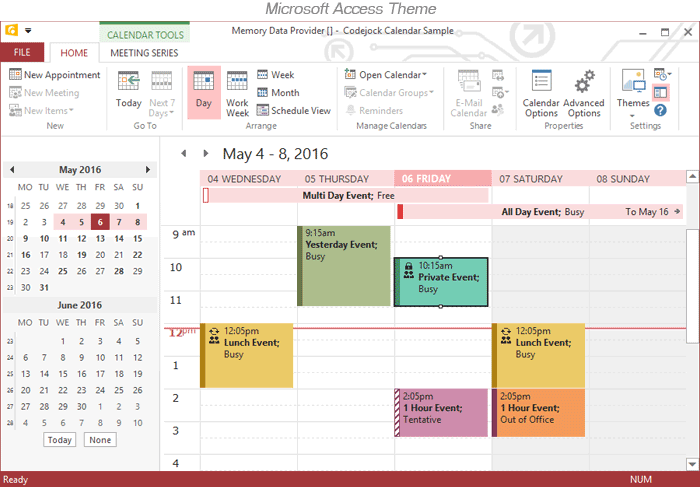Click the To May 16 arrow
The height and width of the screenshot is (487, 700).
(x=677, y=212)
